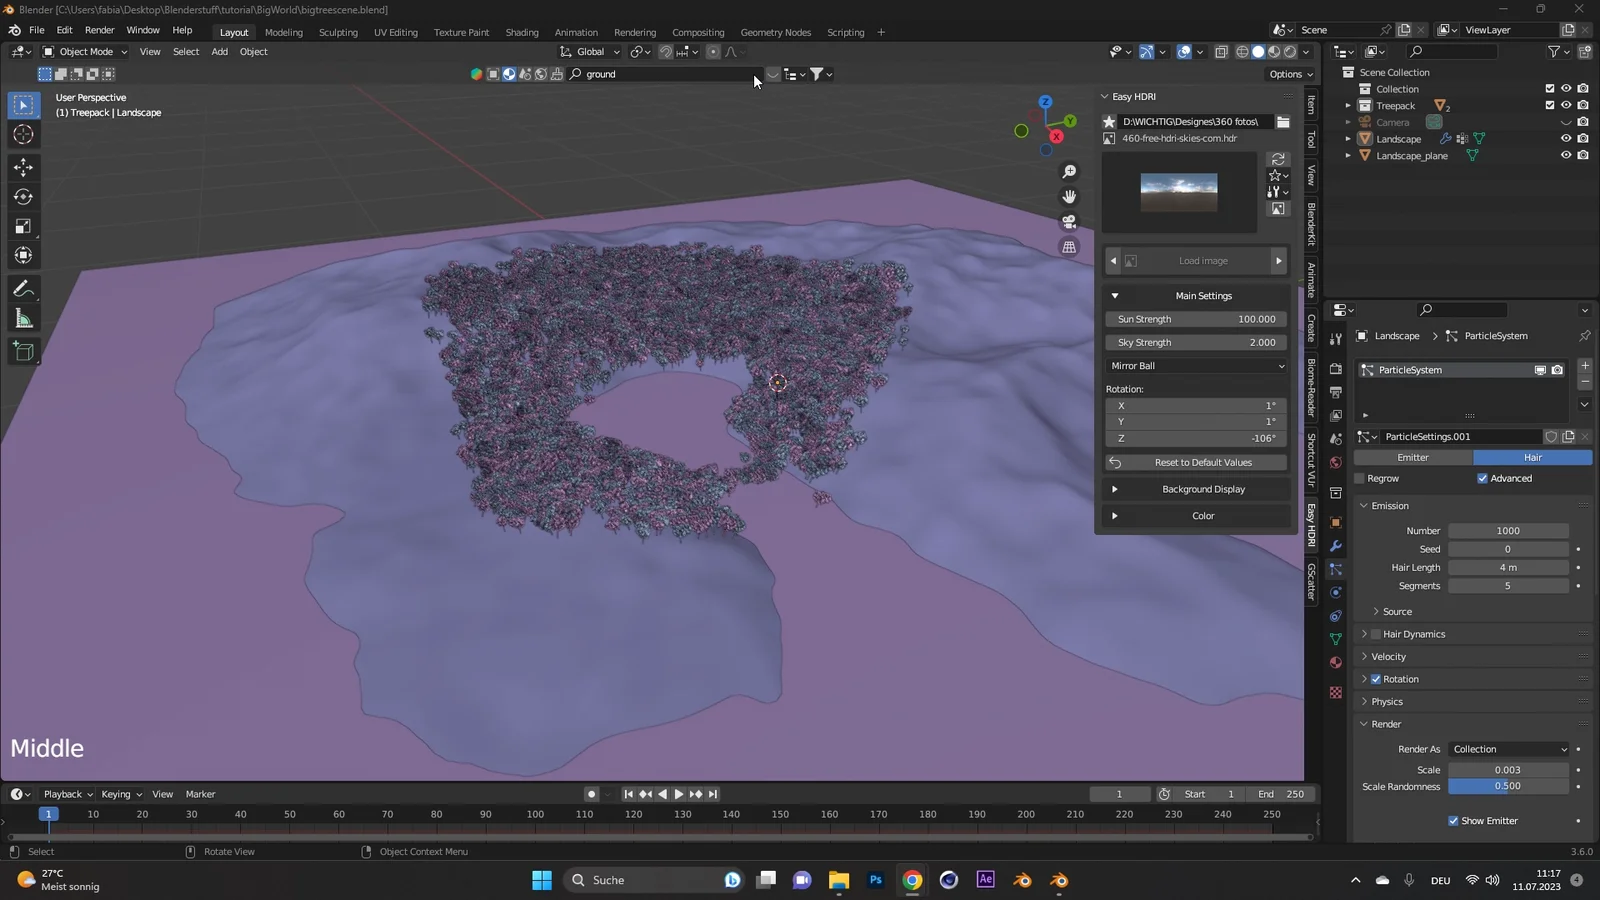This screenshot has height=900, width=1600.
Task: Select the Measure tool in the toolbar
Action: [22, 319]
